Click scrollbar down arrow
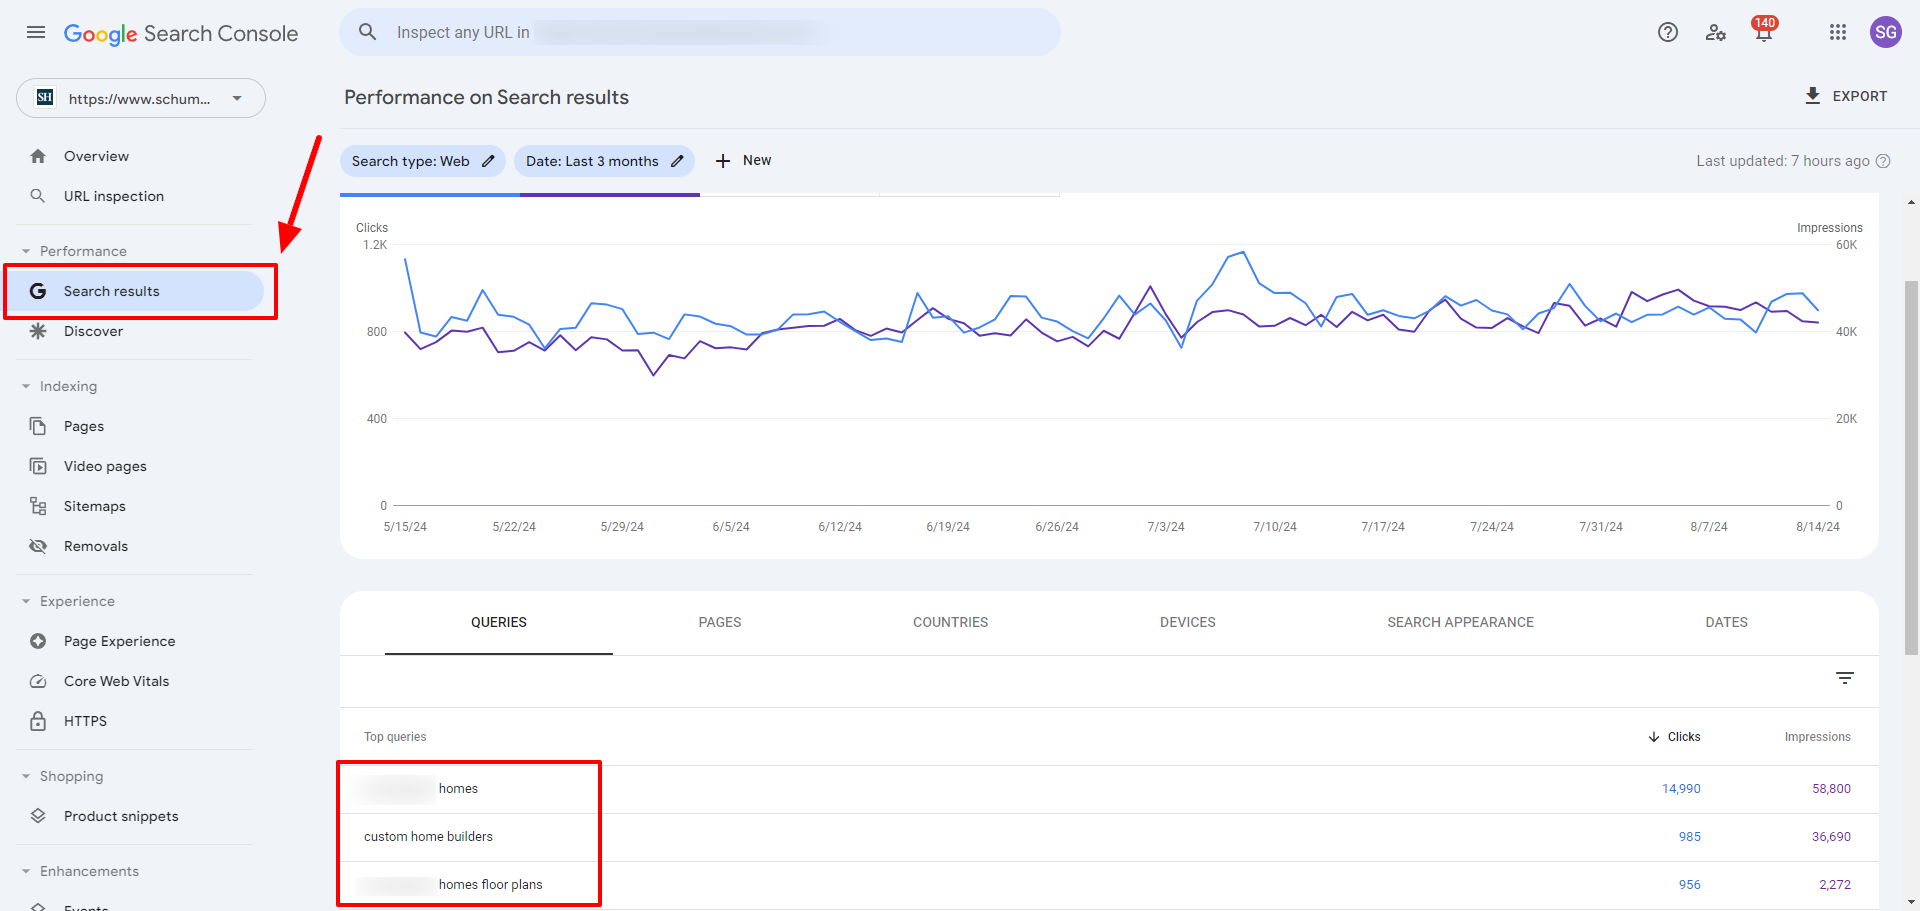 coord(1911,902)
